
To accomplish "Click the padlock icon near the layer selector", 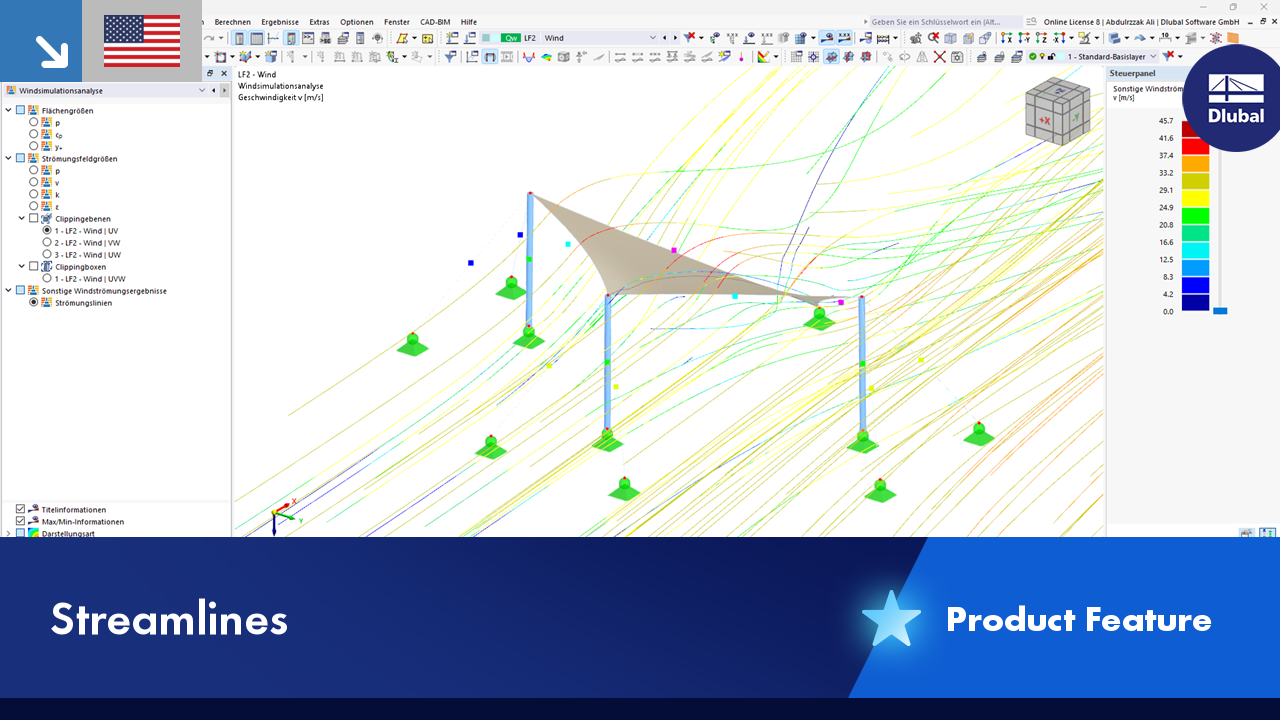I will click(1051, 57).
